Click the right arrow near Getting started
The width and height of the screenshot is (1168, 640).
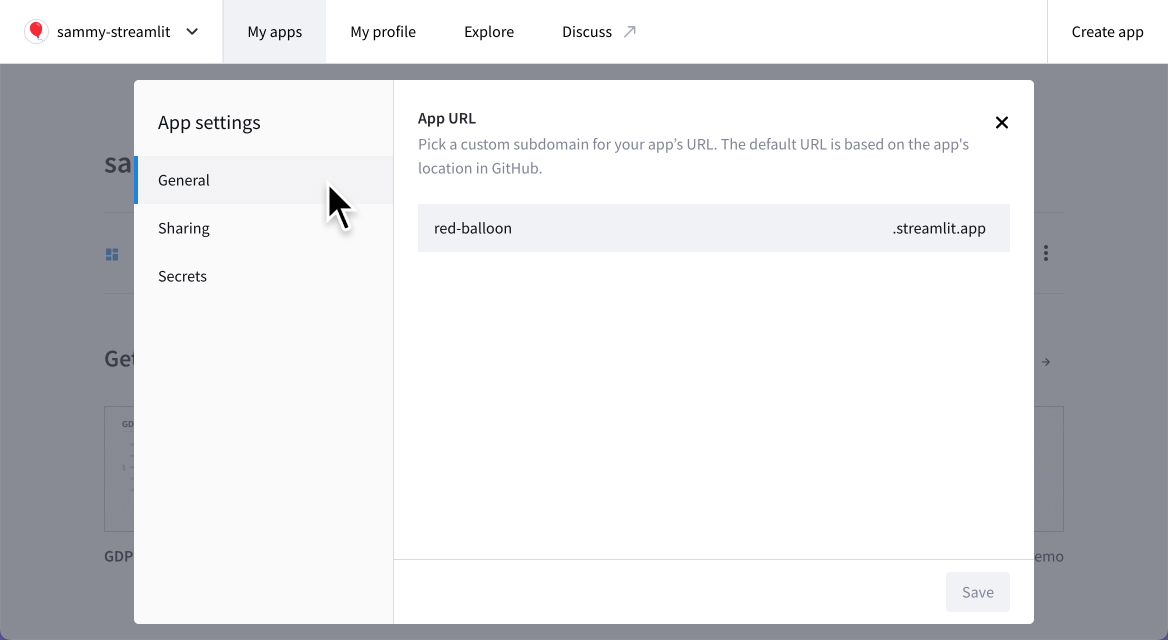pyautogui.click(x=1046, y=361)
